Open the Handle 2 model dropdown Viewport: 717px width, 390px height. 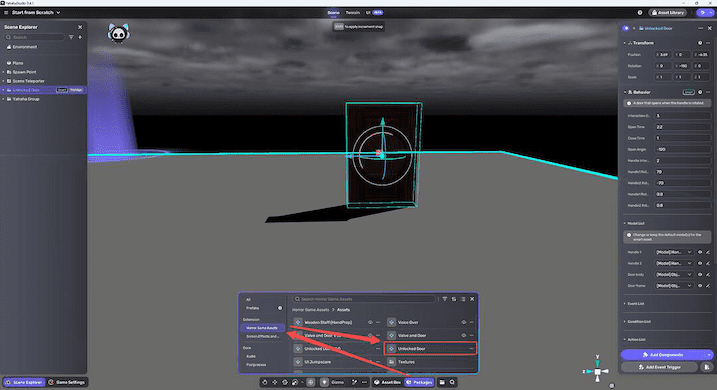(x=674, y=263)
